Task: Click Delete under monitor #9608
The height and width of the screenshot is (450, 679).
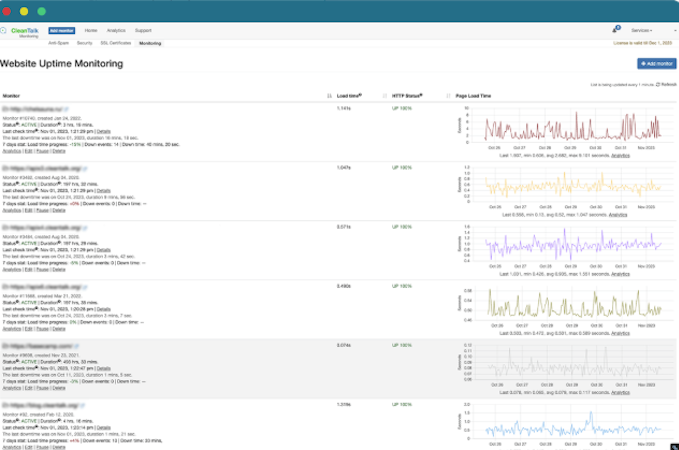Action: tap(59, 388)
